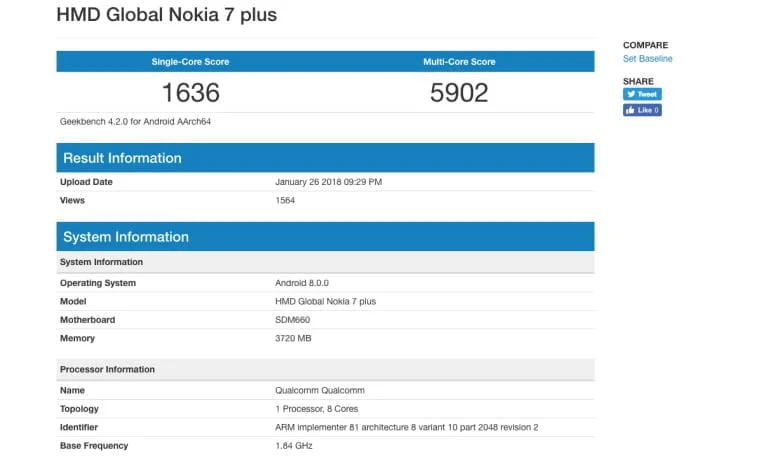Click the SDM660 motherboard value

292,320
